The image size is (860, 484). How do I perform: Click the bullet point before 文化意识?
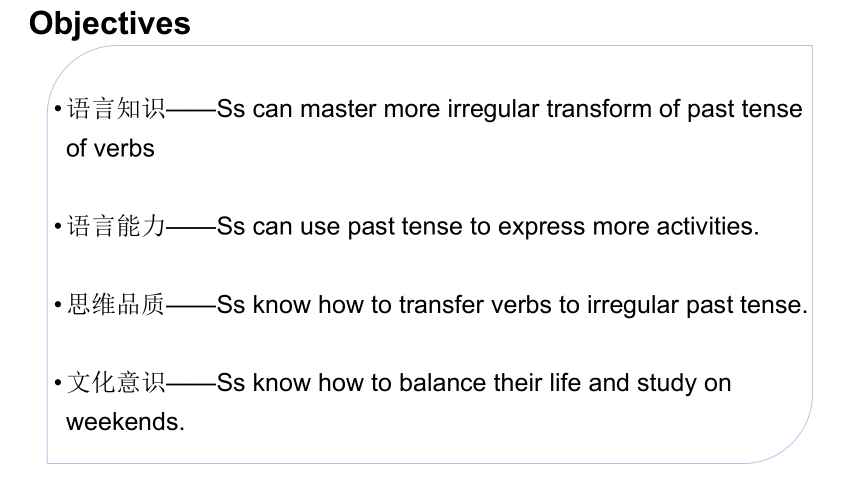58,382
